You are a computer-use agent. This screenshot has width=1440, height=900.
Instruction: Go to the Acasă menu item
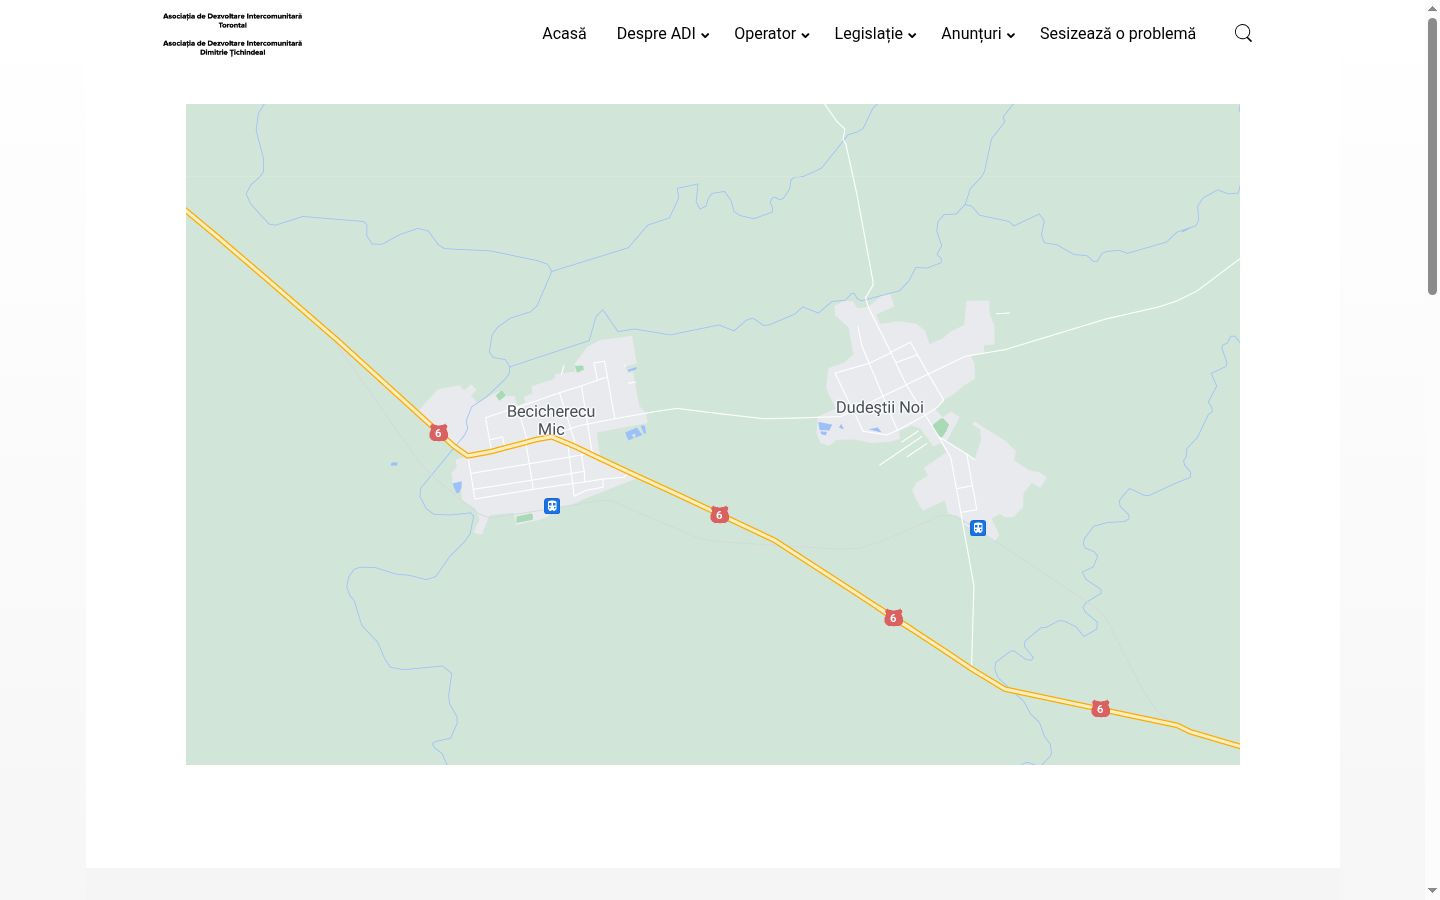564,33
